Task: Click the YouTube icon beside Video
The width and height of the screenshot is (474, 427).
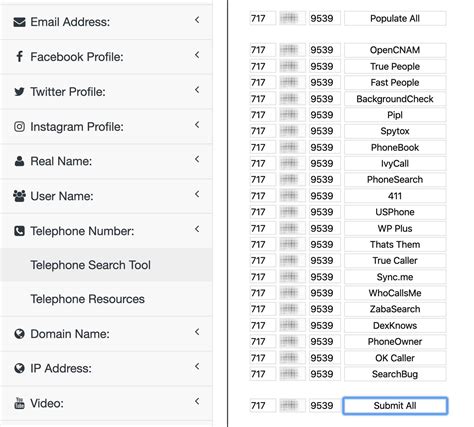Action: point(19,403)
